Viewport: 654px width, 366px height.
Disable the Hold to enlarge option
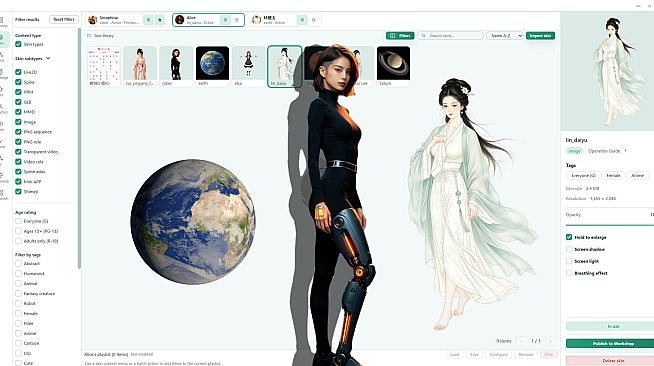click(569, 237)
